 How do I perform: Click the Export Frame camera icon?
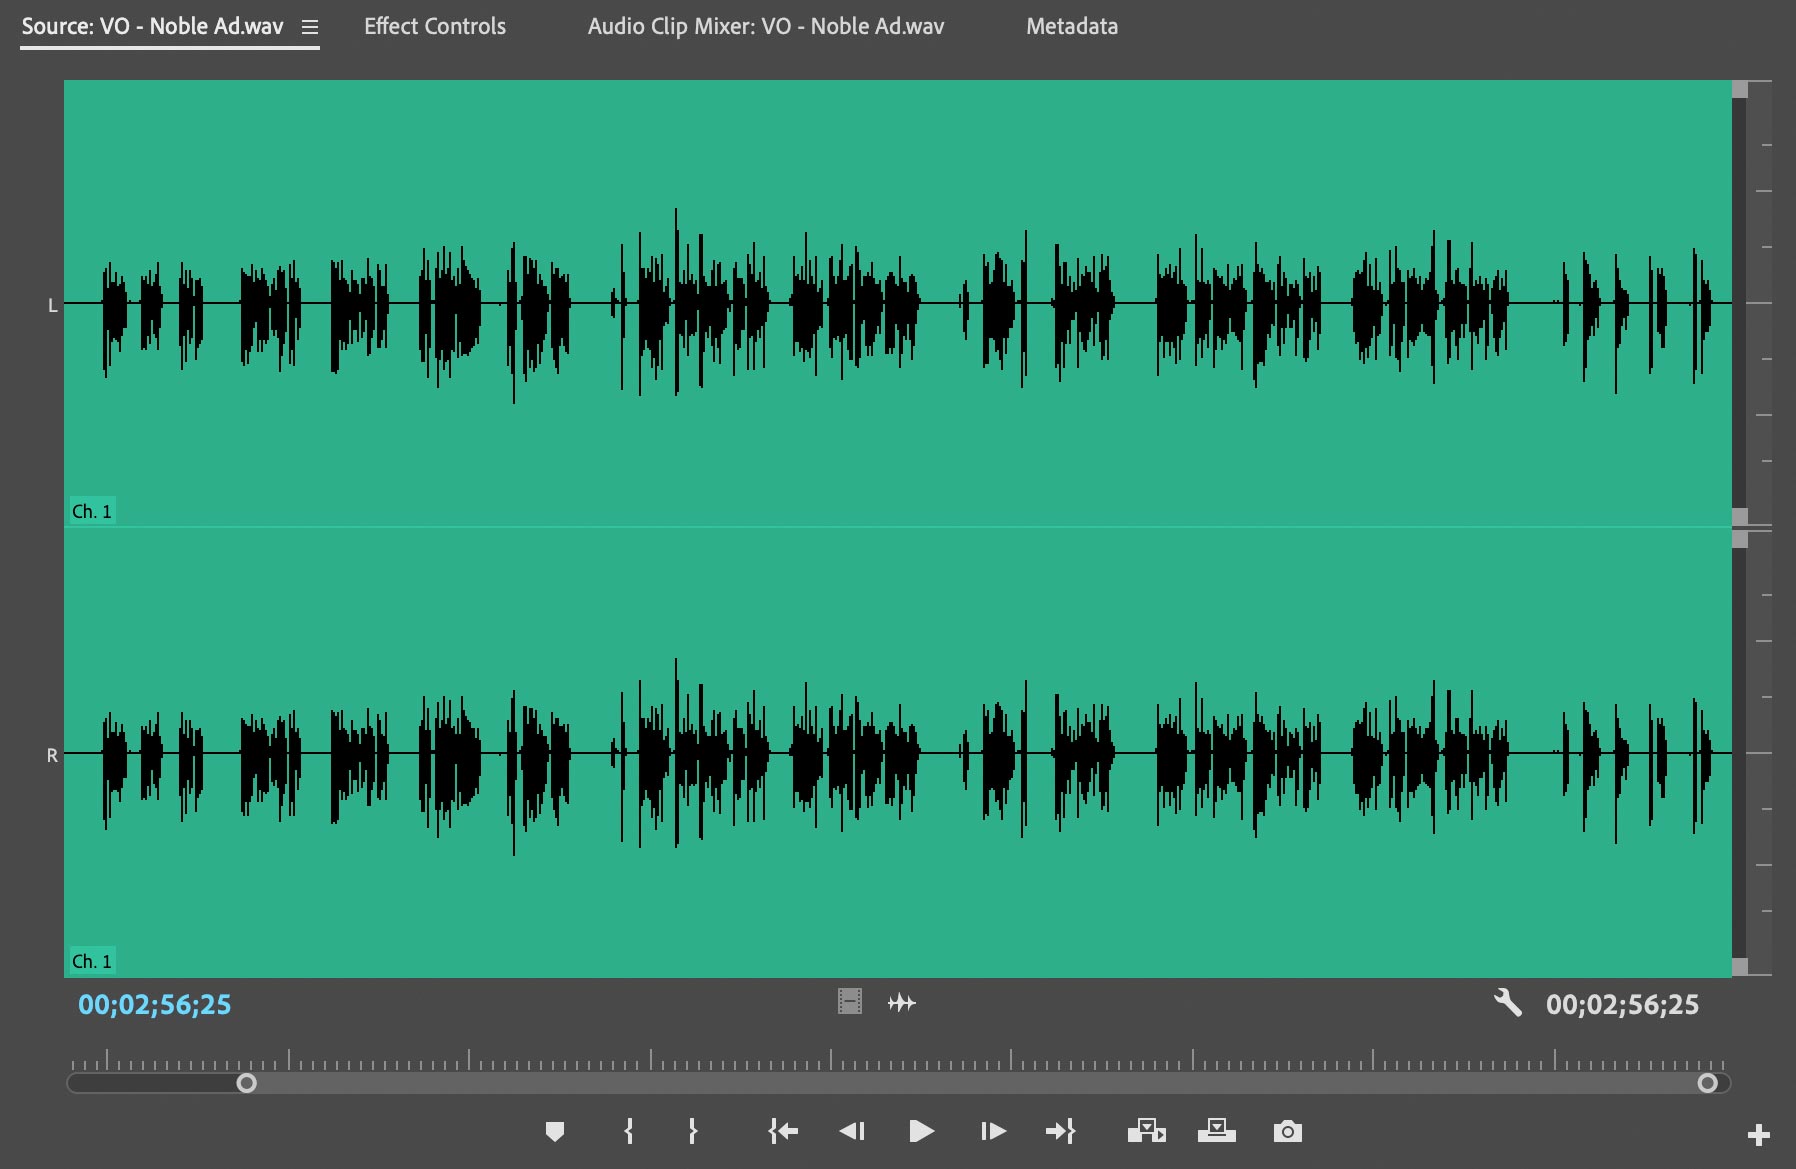pos(1287,1131)
